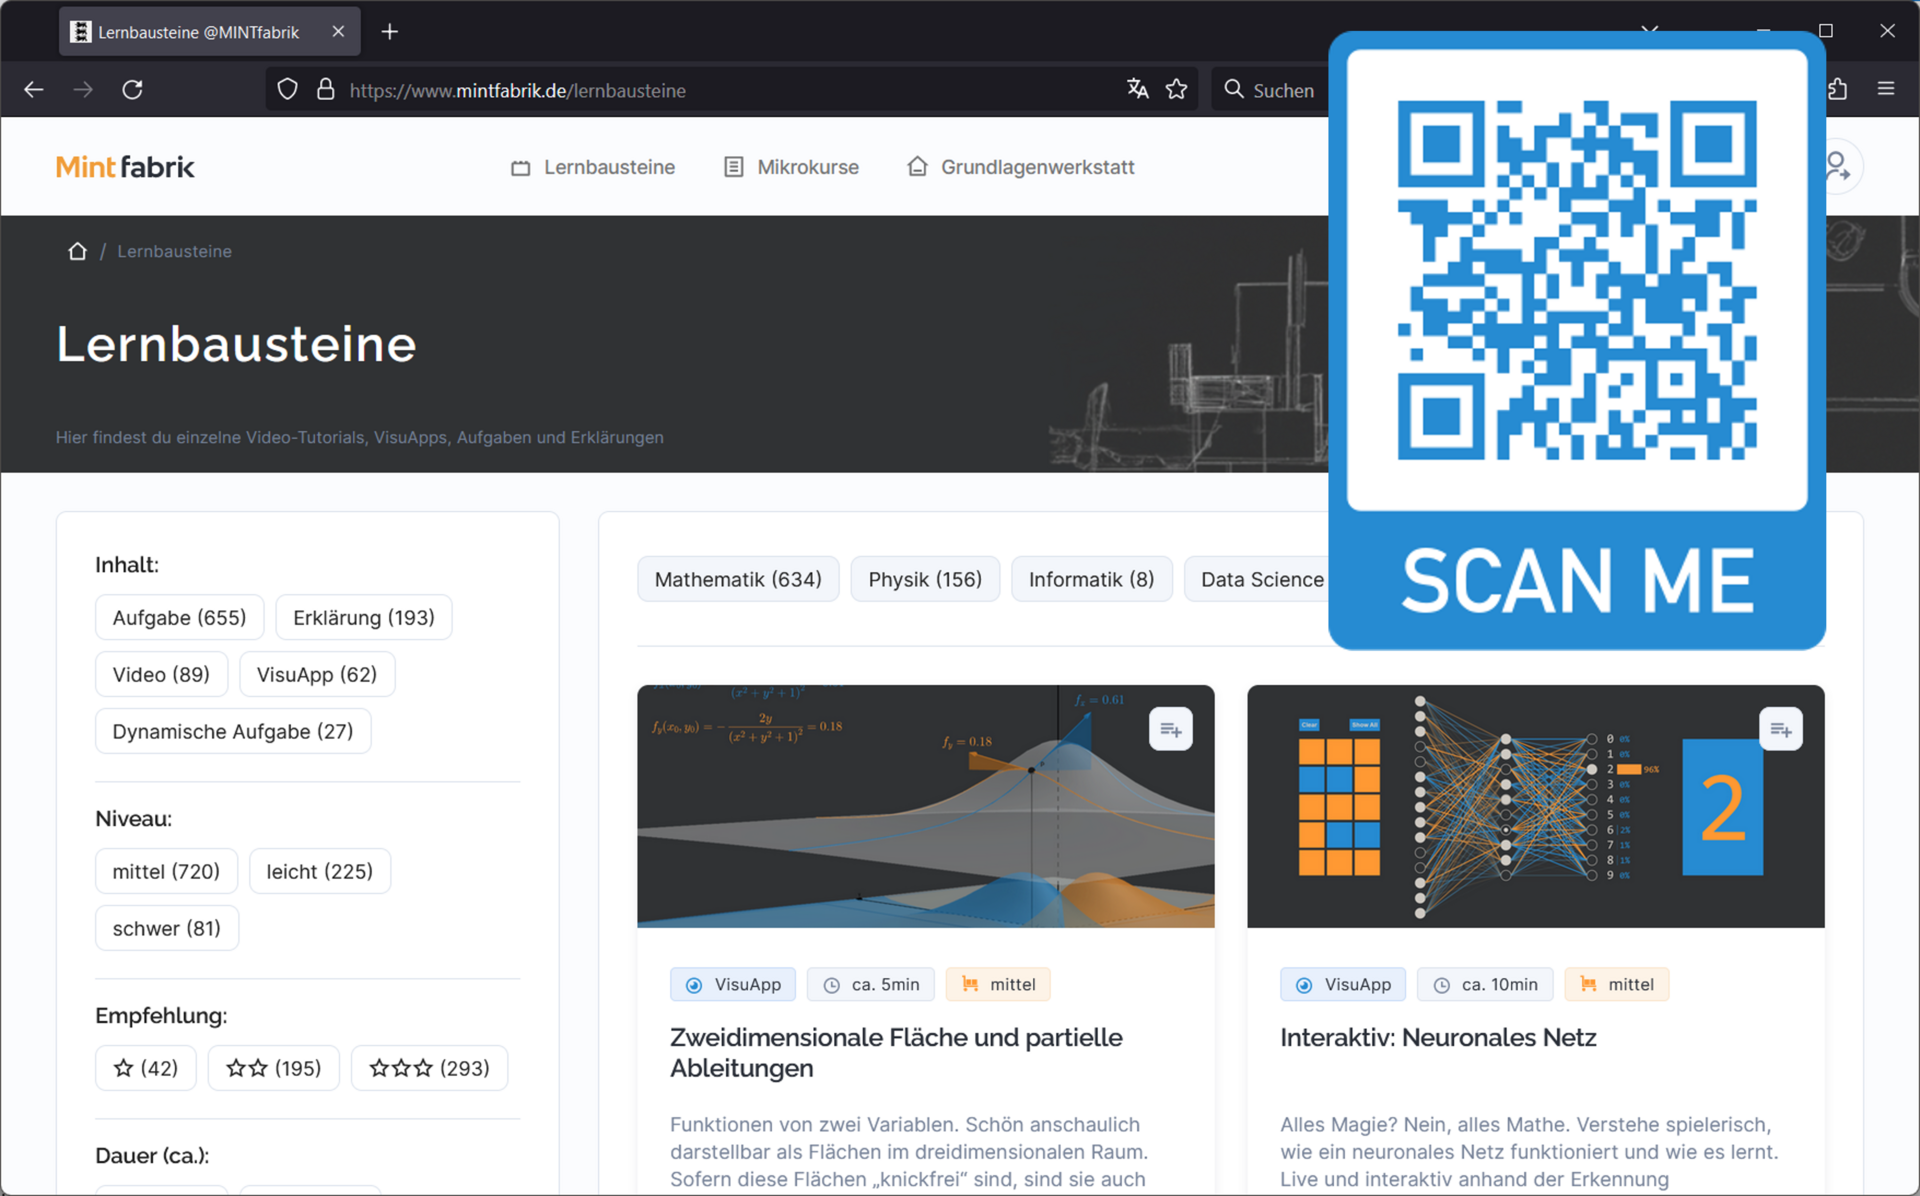1920x1196 pixels.
Task: Click the Lernbausteine breadcrumb link
Action: click(174, 251)
